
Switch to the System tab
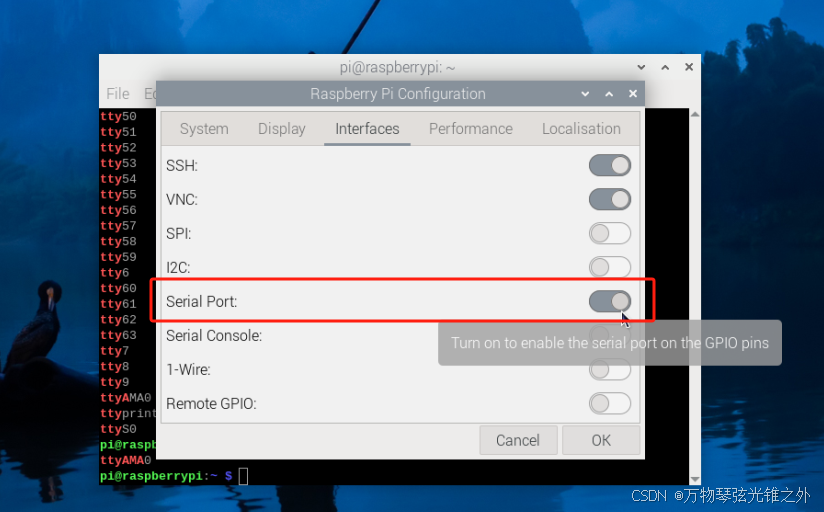pos(204,129)
